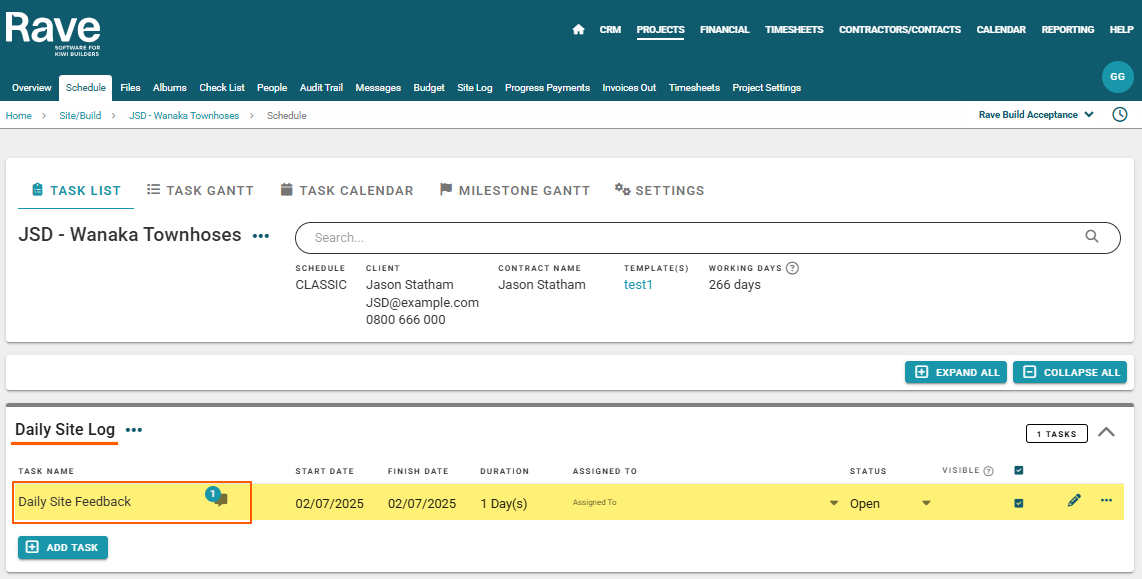Open three-dot menu beside JSD - Wanaka Townhoses

261,237
